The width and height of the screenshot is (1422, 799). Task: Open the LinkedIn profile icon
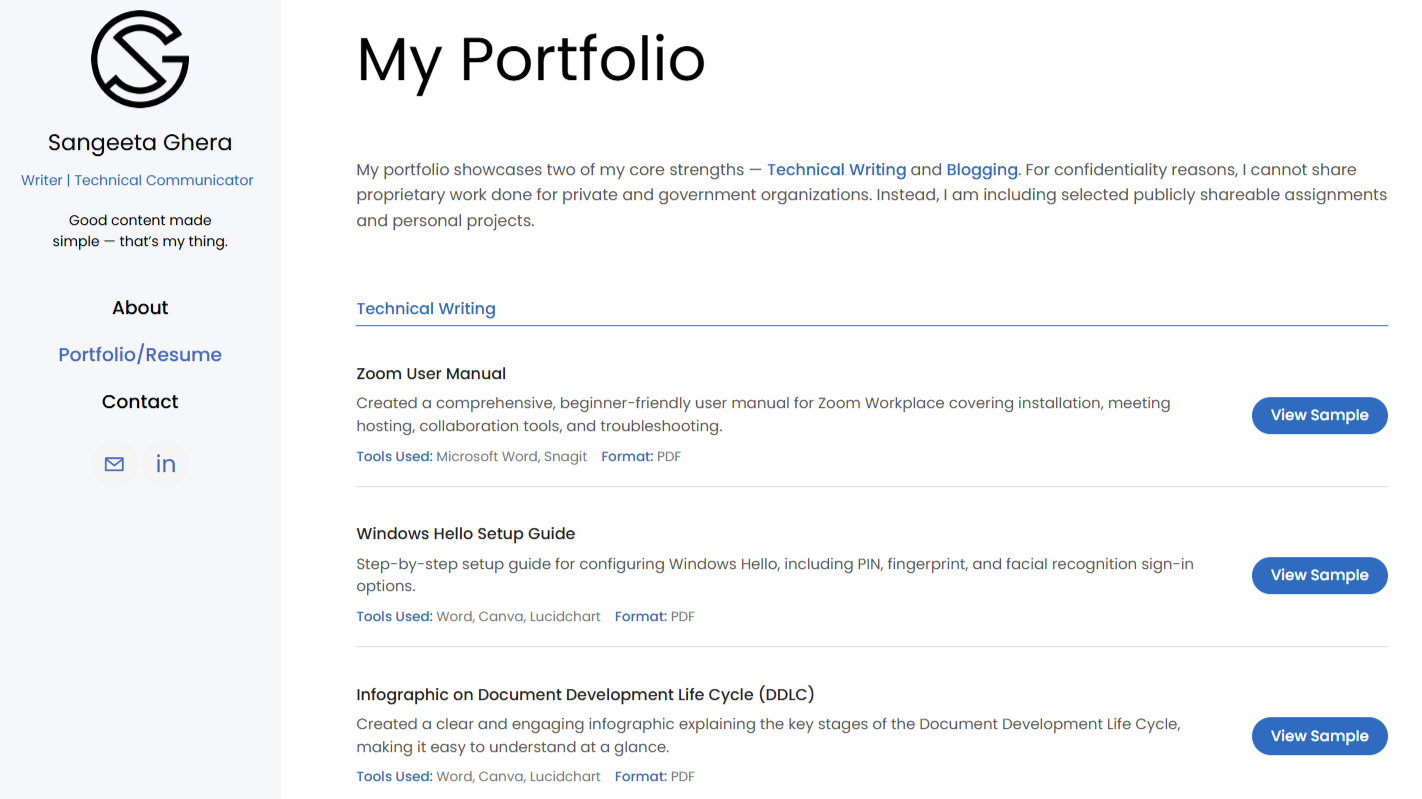pos(166,464)
